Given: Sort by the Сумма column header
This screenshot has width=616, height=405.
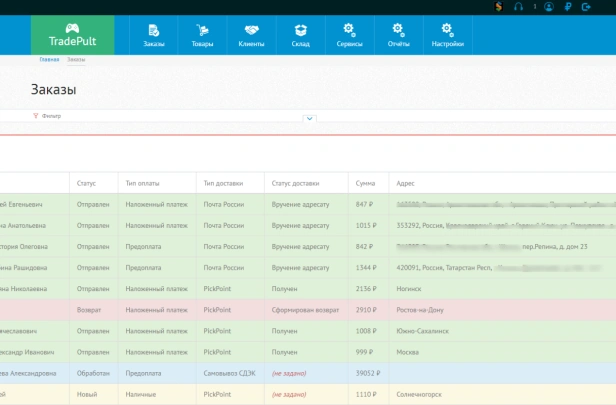Looking at the screenshot, I should coord(365,183).
